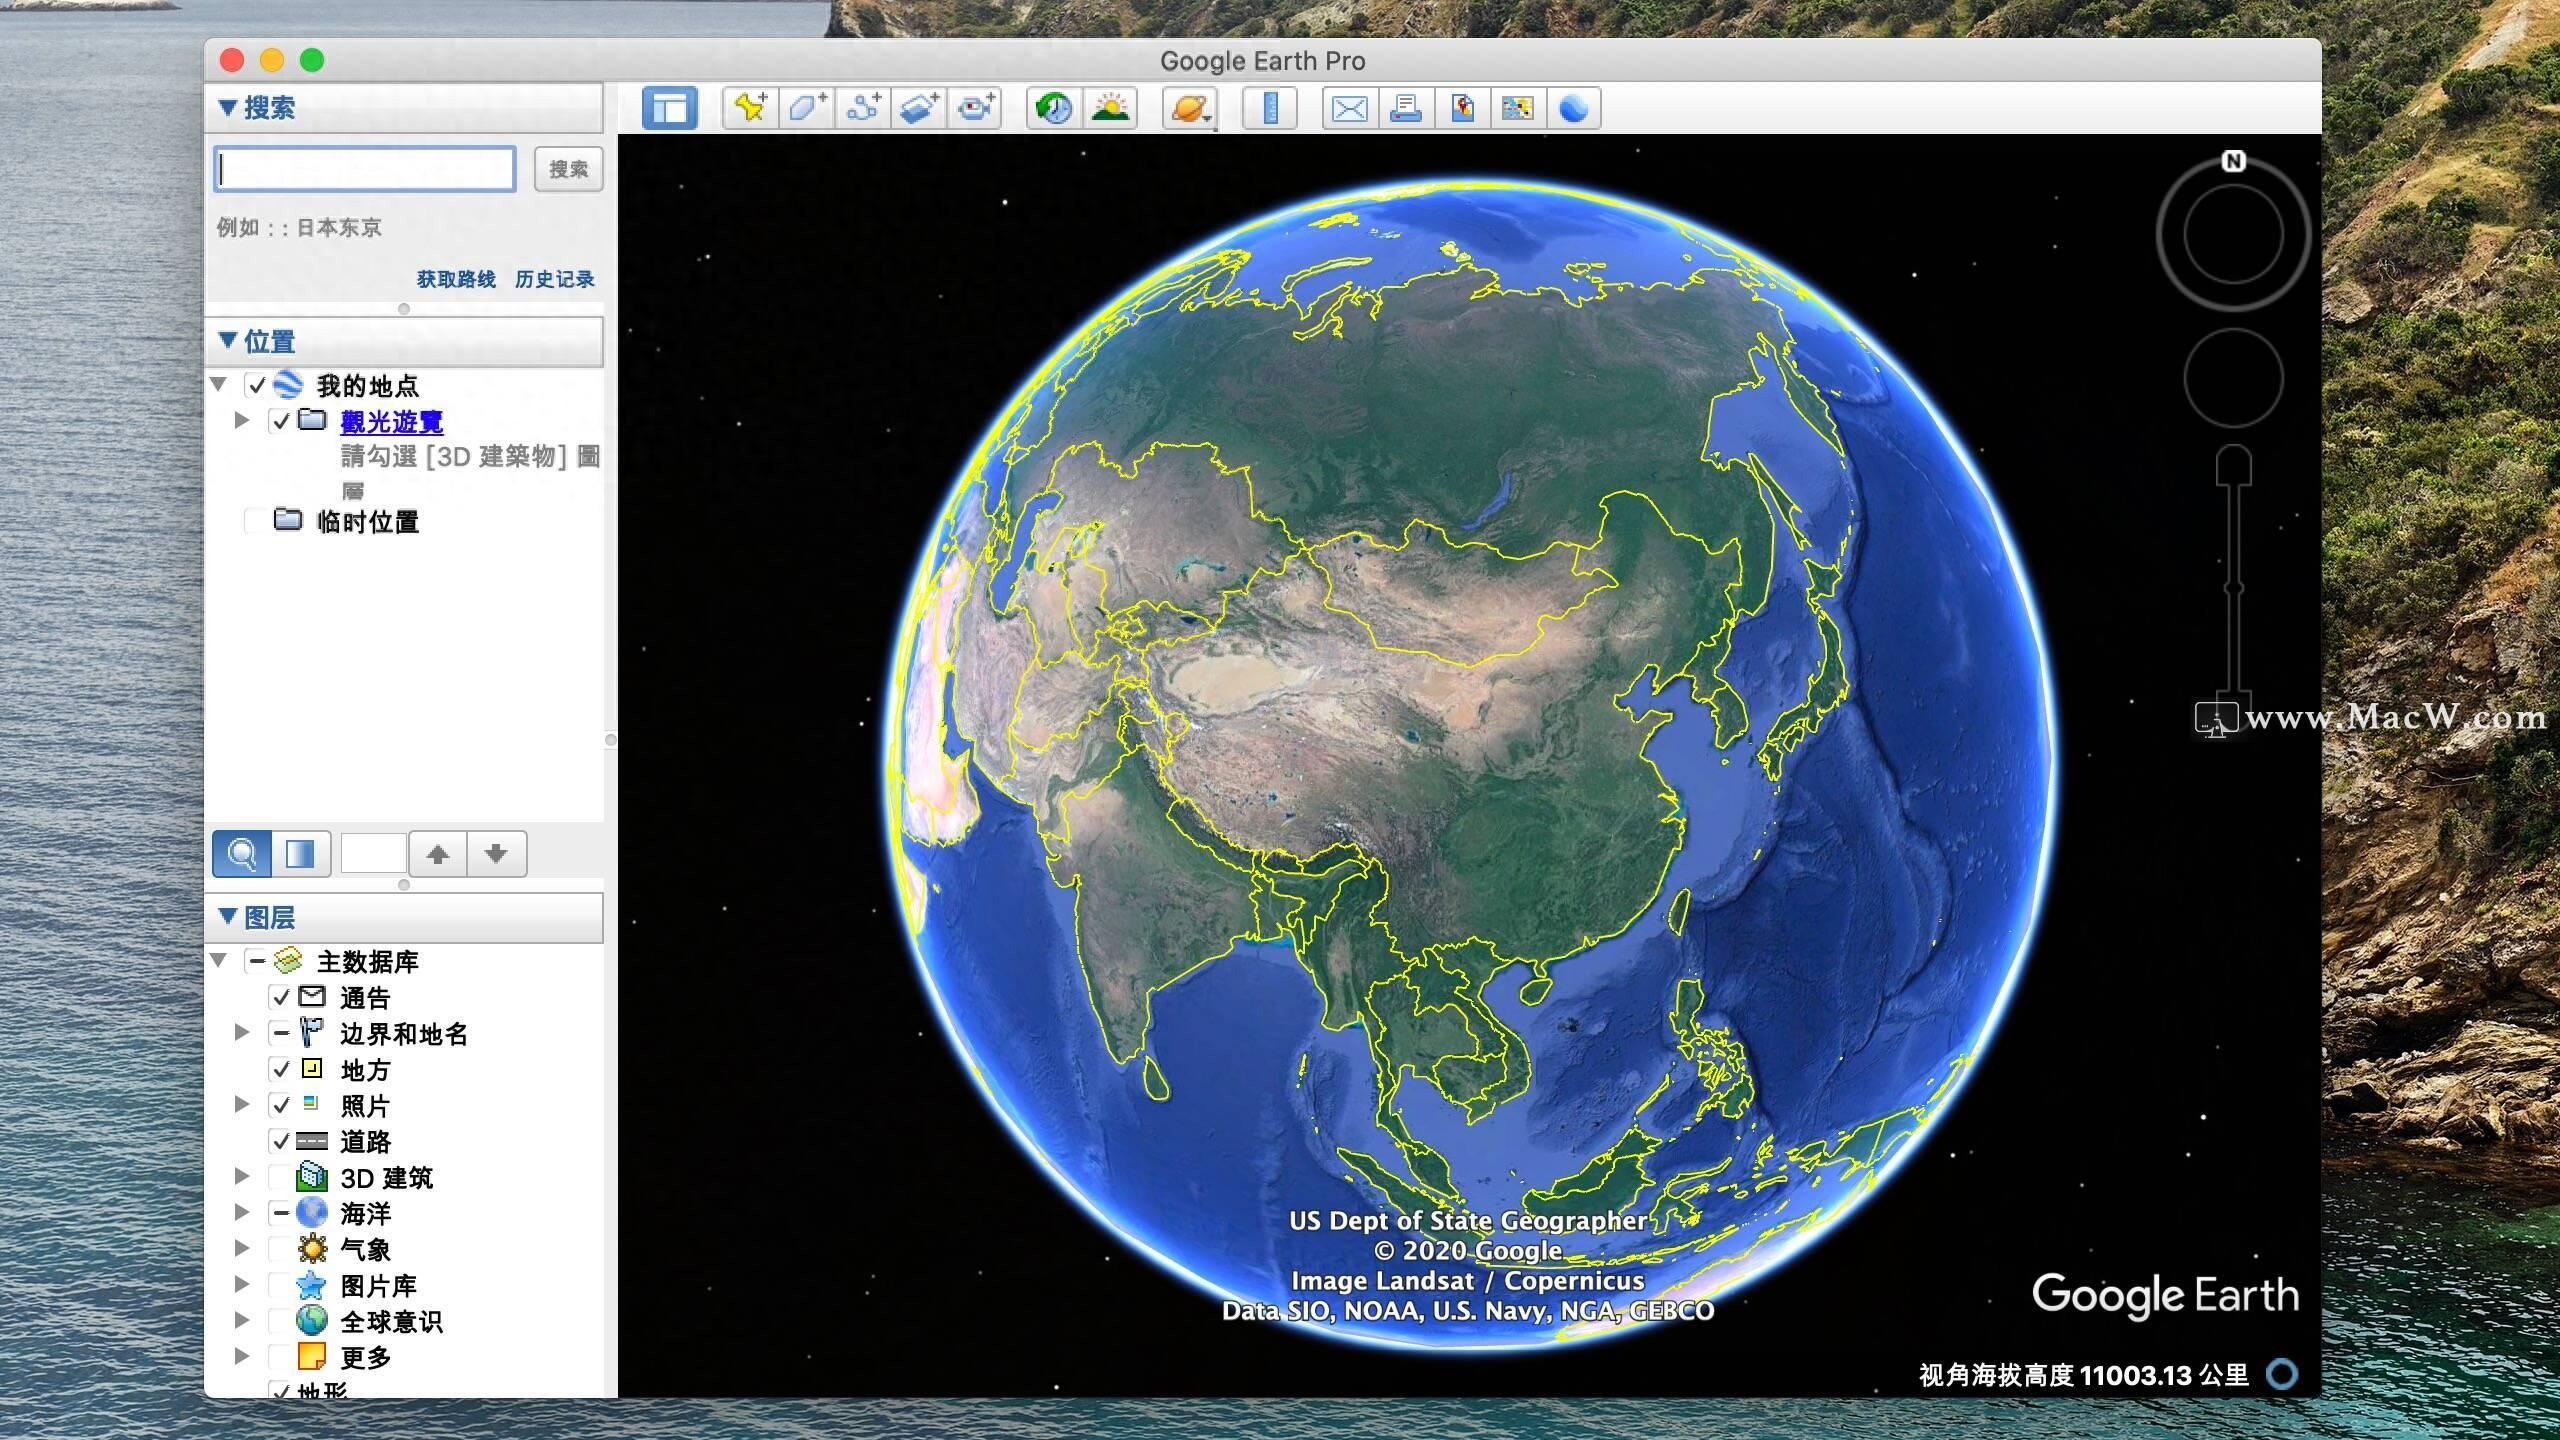Expand the 觀光遊覽 folder

[242, 420]
